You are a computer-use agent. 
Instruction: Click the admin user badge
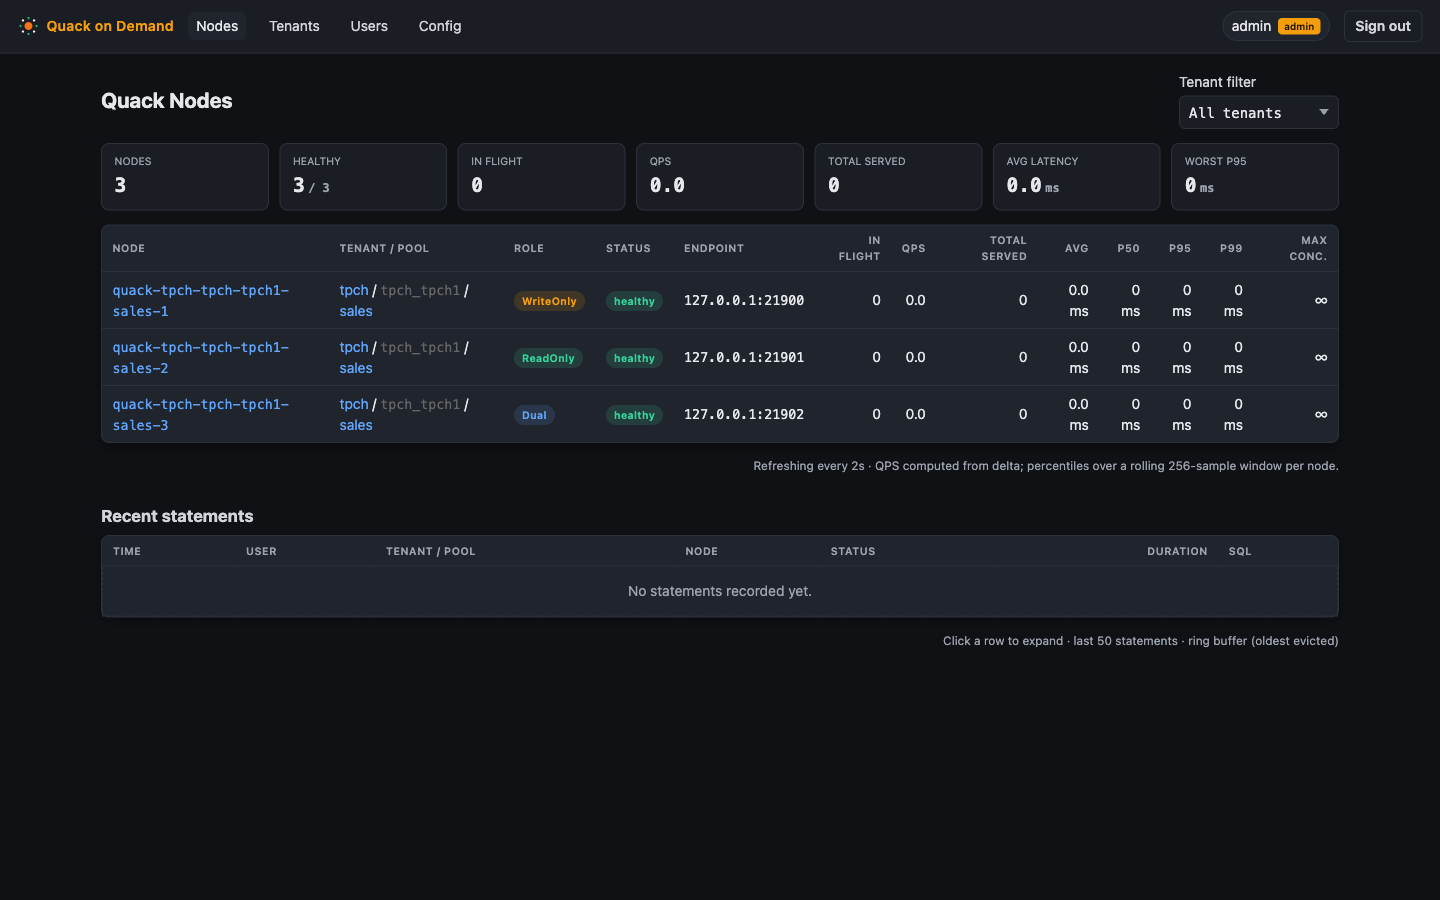[x=1276, y=26]
